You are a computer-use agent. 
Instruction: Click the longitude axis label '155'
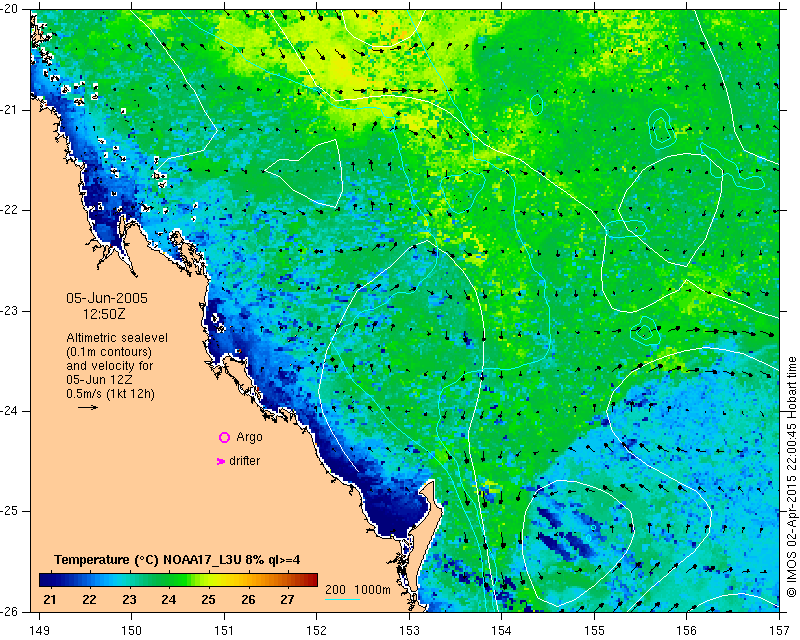click(594, 631)
